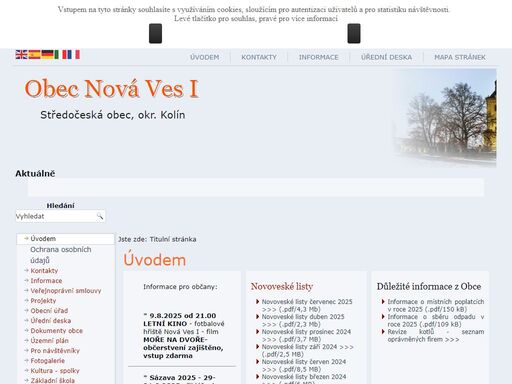Open Informace in the sidebar menu
The height and width of the screenshot is (384, 512).
point(46,281)
